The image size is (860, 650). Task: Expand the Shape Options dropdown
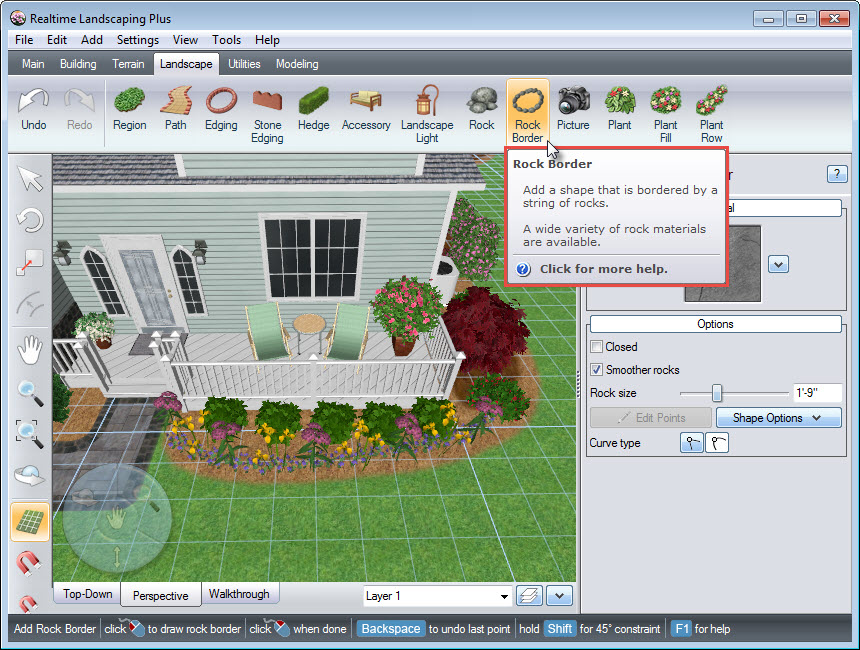point(778,418)
